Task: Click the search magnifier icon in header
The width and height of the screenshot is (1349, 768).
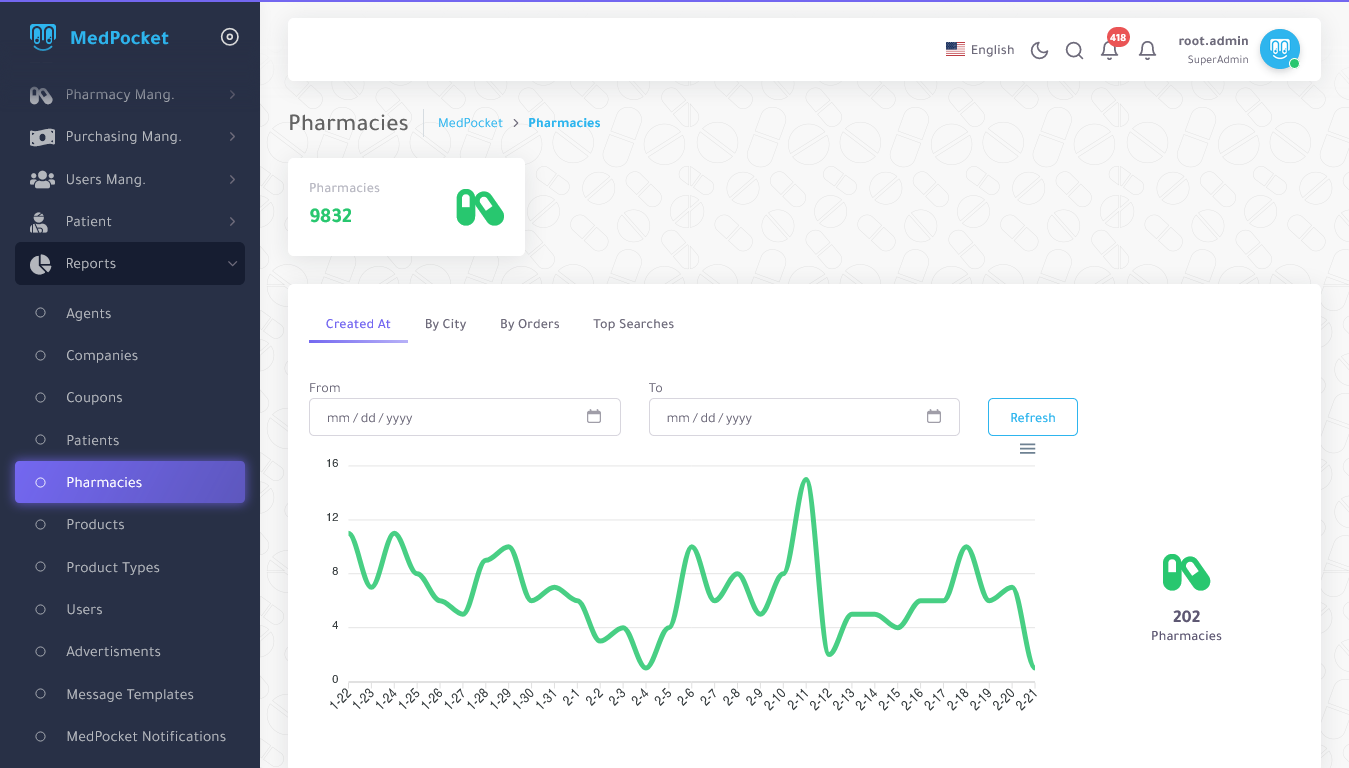Action: (1074, 50)
